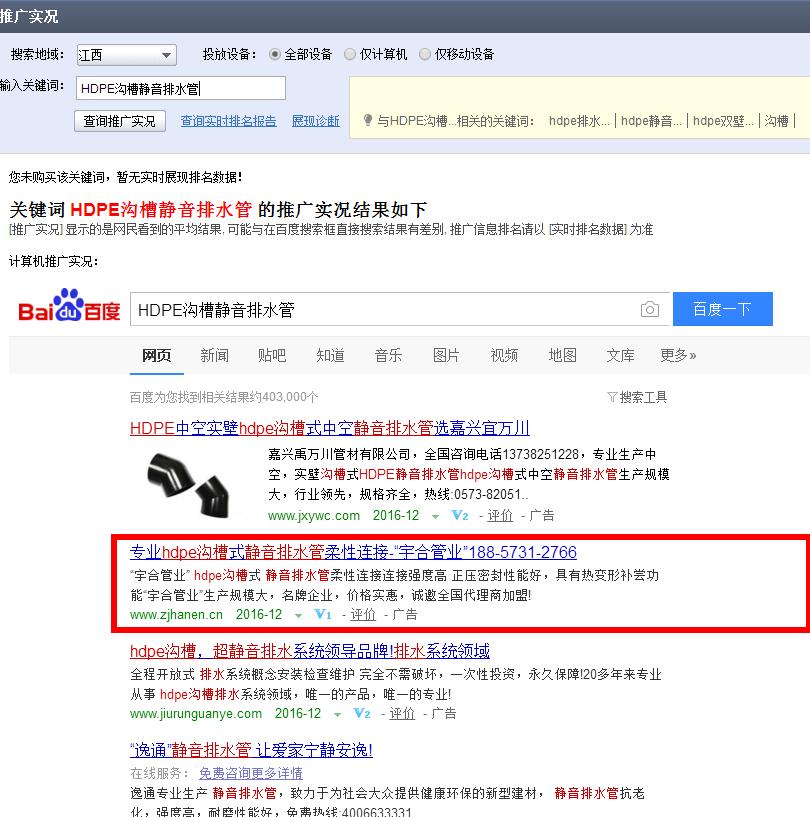Click V2 credibility badge for www.jiurunguanye.com

pos(362,713)
